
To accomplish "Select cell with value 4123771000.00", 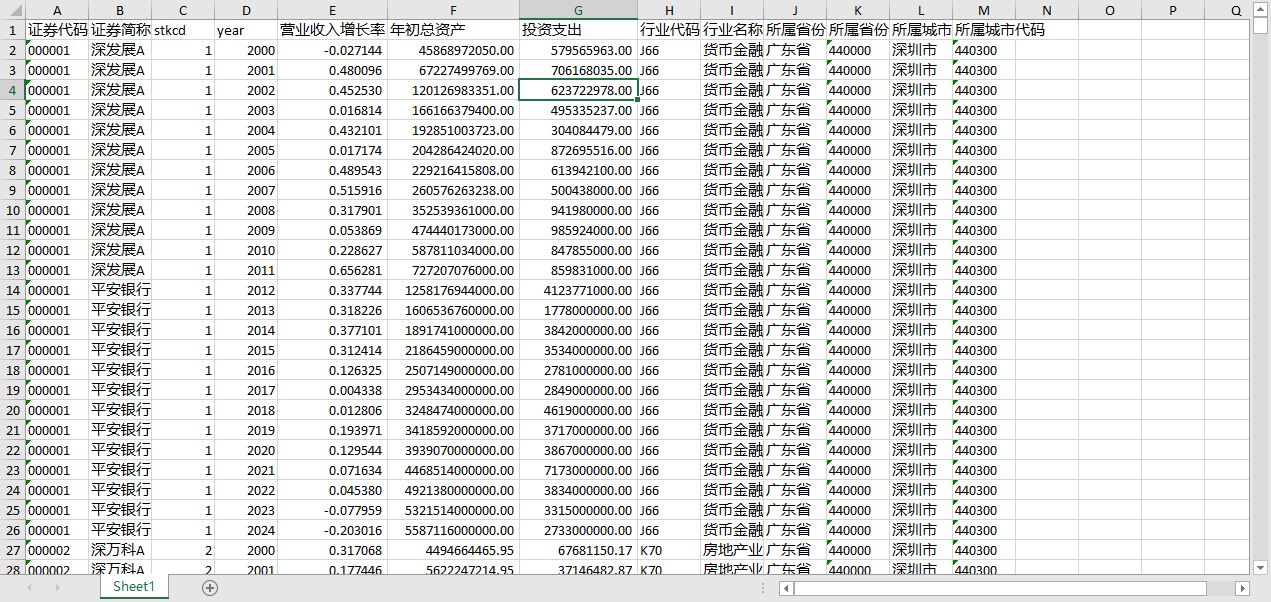I will point(578,290).
